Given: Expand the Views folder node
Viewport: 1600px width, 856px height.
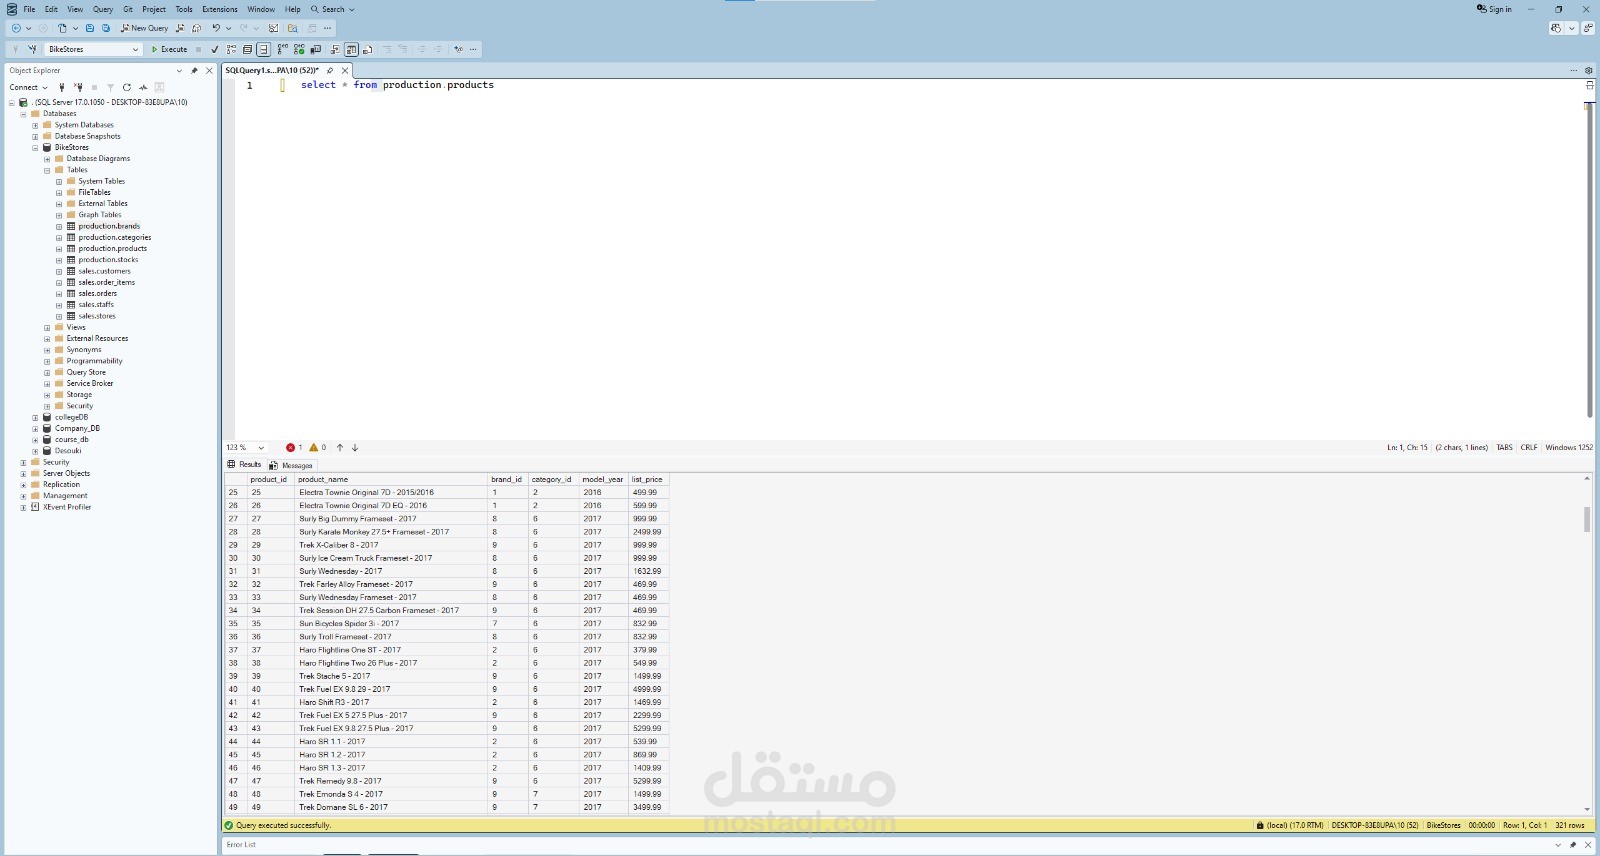Looking at the screenshot, I should click(47, 328).
